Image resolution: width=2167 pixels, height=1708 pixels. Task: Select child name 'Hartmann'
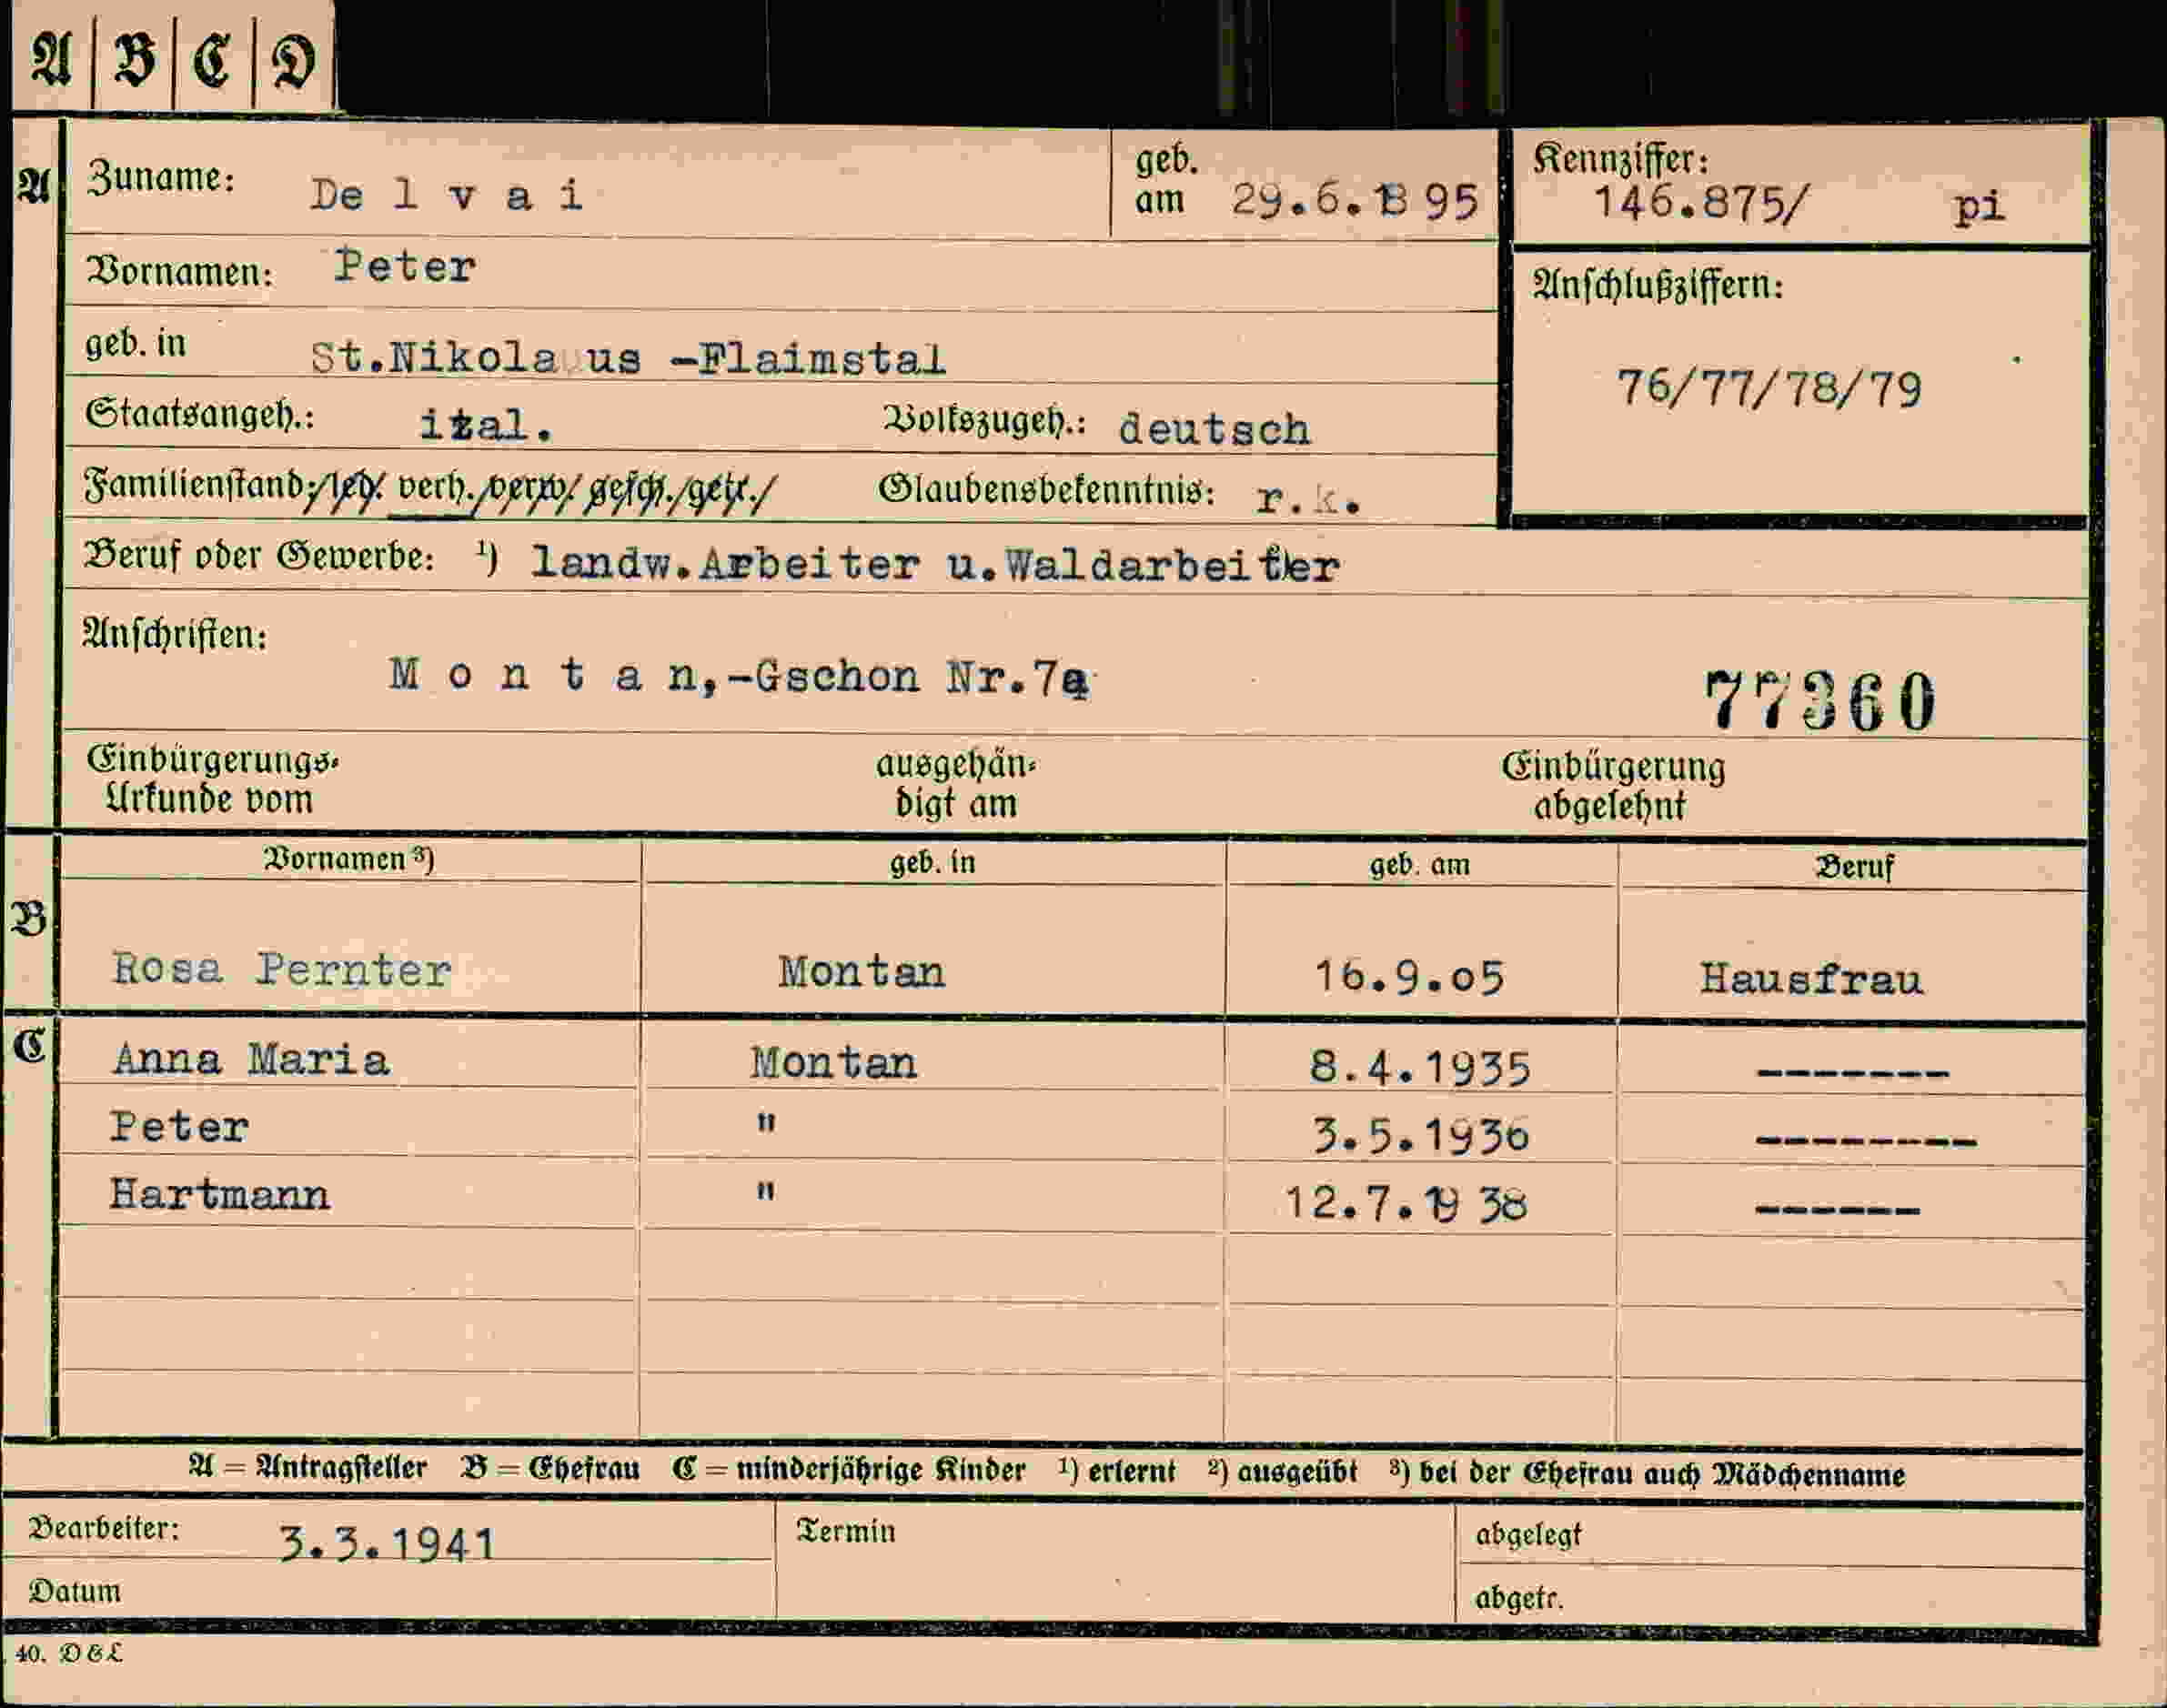pyautogui.click(x=219, y=1194)
